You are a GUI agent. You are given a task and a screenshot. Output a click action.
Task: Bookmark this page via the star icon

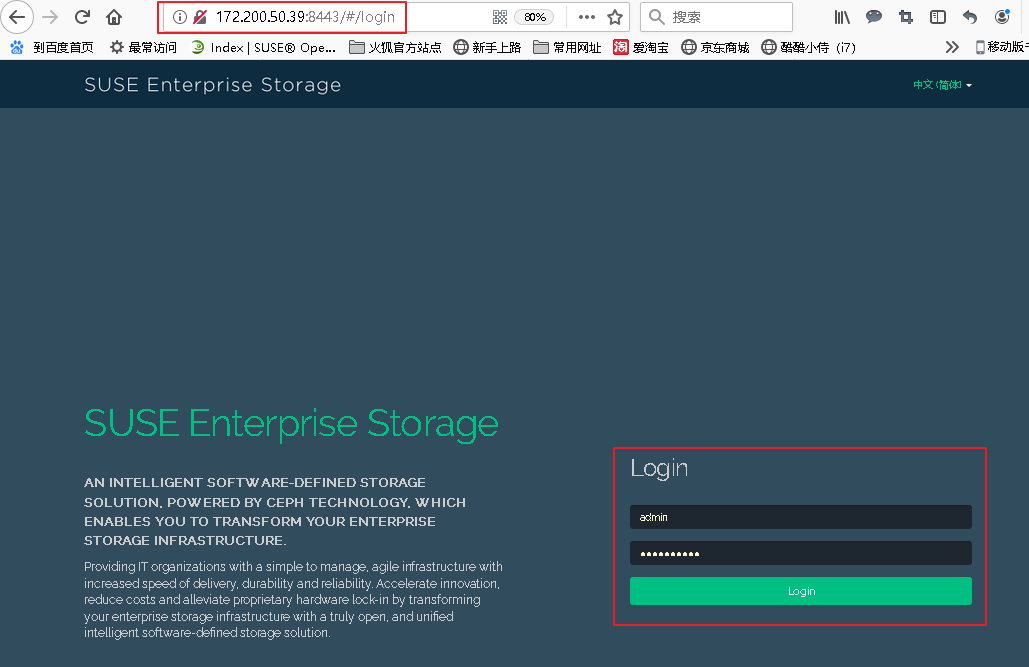[x=614, y=17]
